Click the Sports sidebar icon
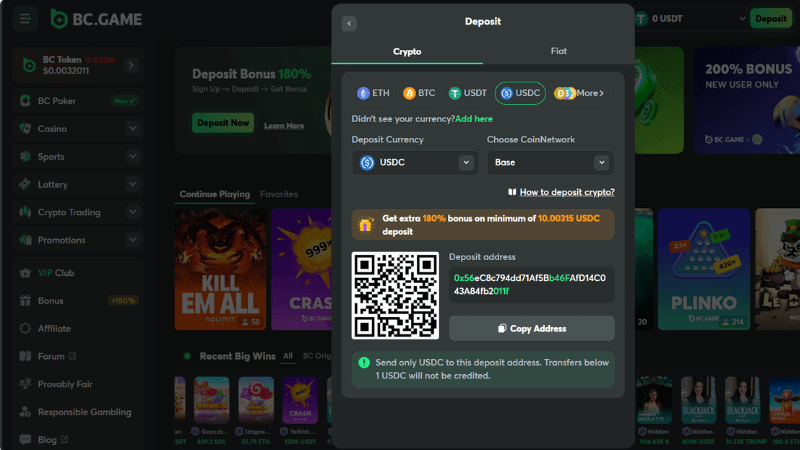 (25, 157)
